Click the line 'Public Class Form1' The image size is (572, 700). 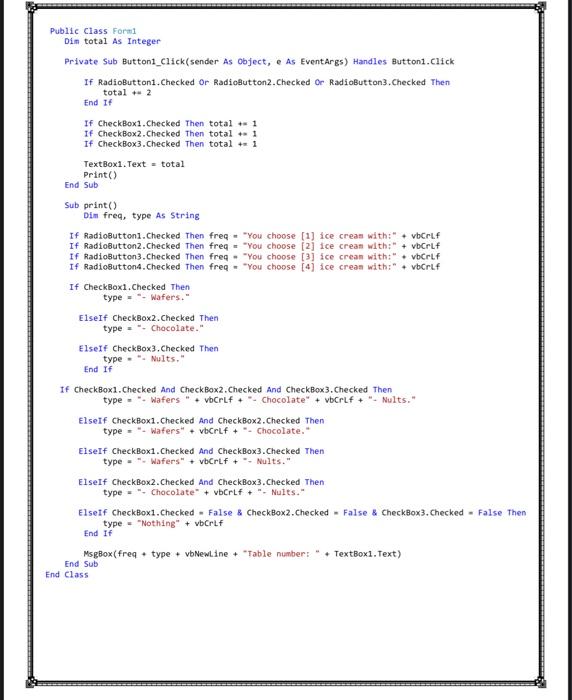93,31
